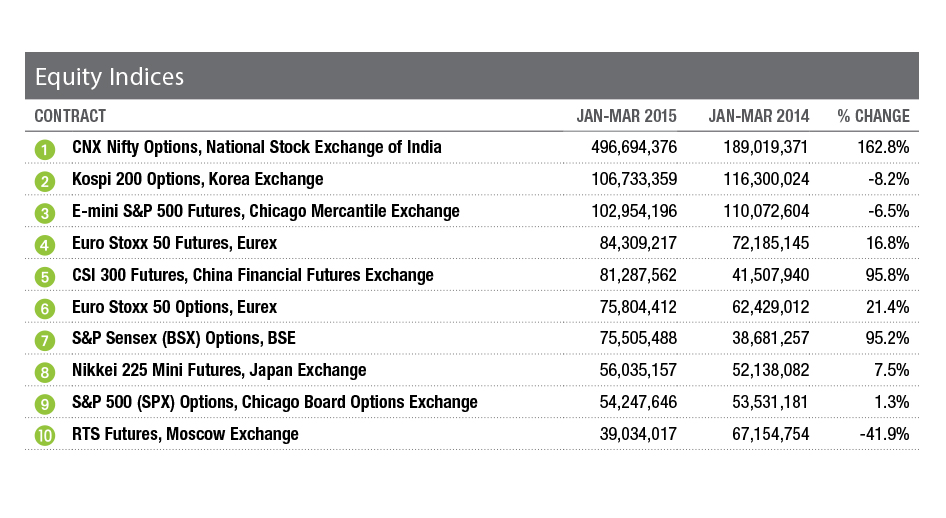Screen dimensions: 946x518
Task: Click the rank 7 circle icon
Action: click(x=44, y=340)
